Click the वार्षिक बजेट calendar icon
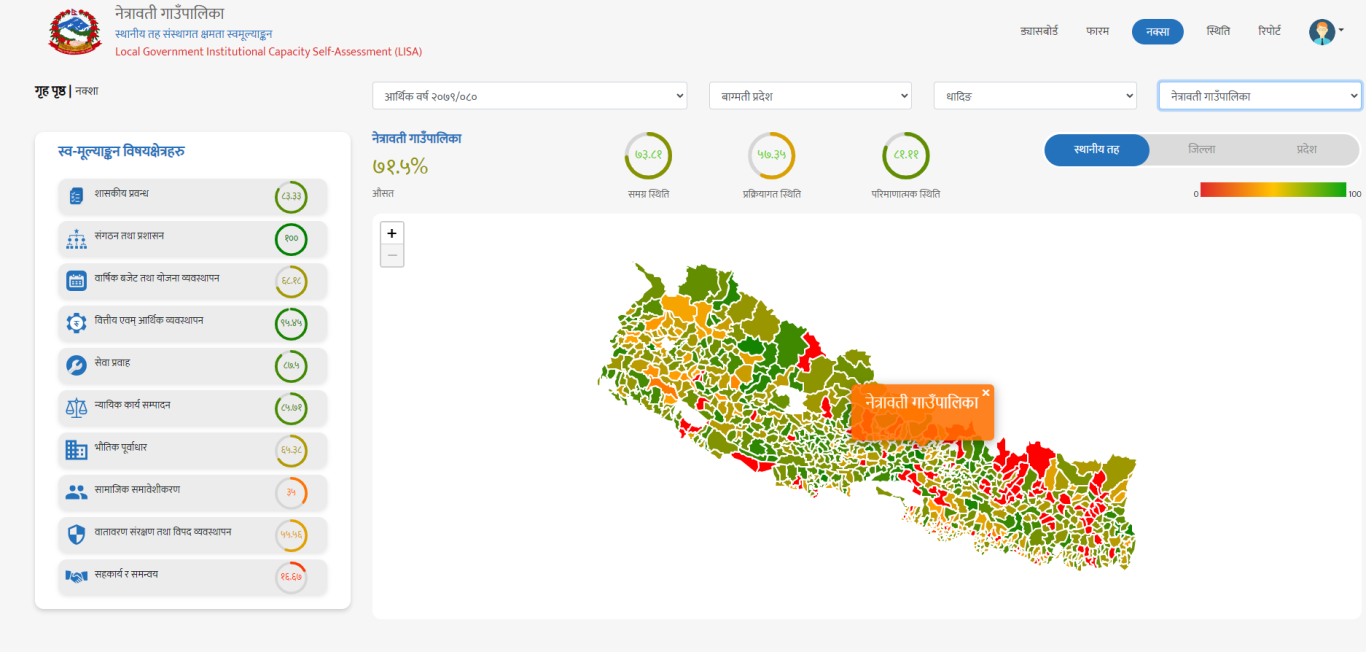Viewport: 1366px width, 652px height. pos(76,281)
